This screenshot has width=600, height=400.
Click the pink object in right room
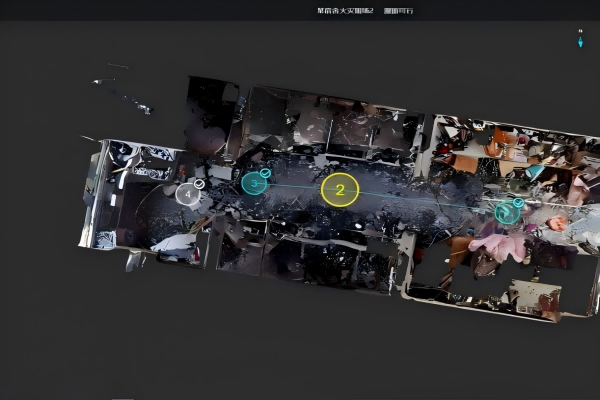point(500,245)
